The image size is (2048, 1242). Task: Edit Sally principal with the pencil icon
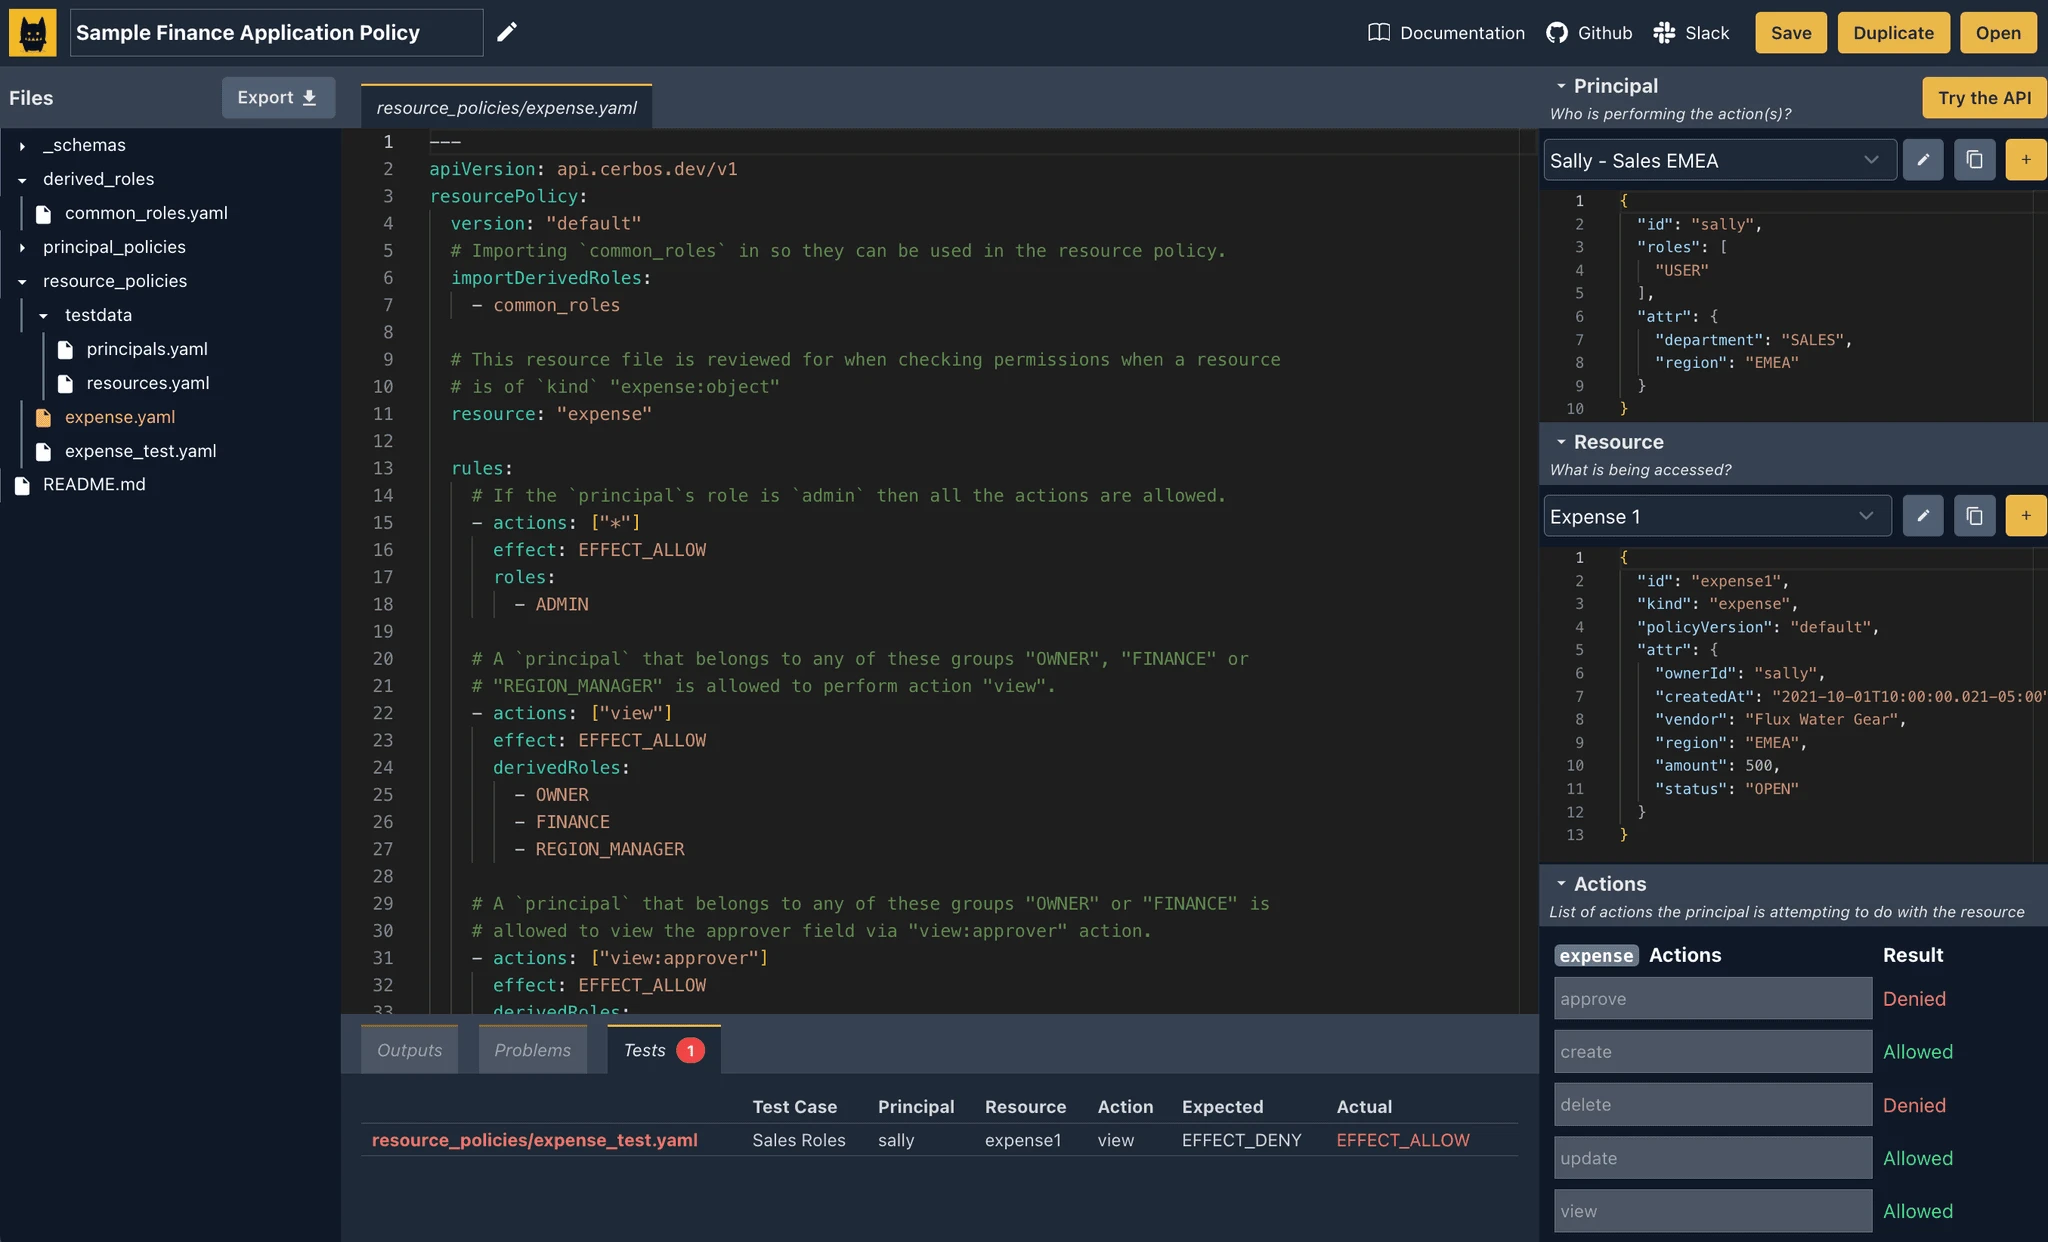1922,159
